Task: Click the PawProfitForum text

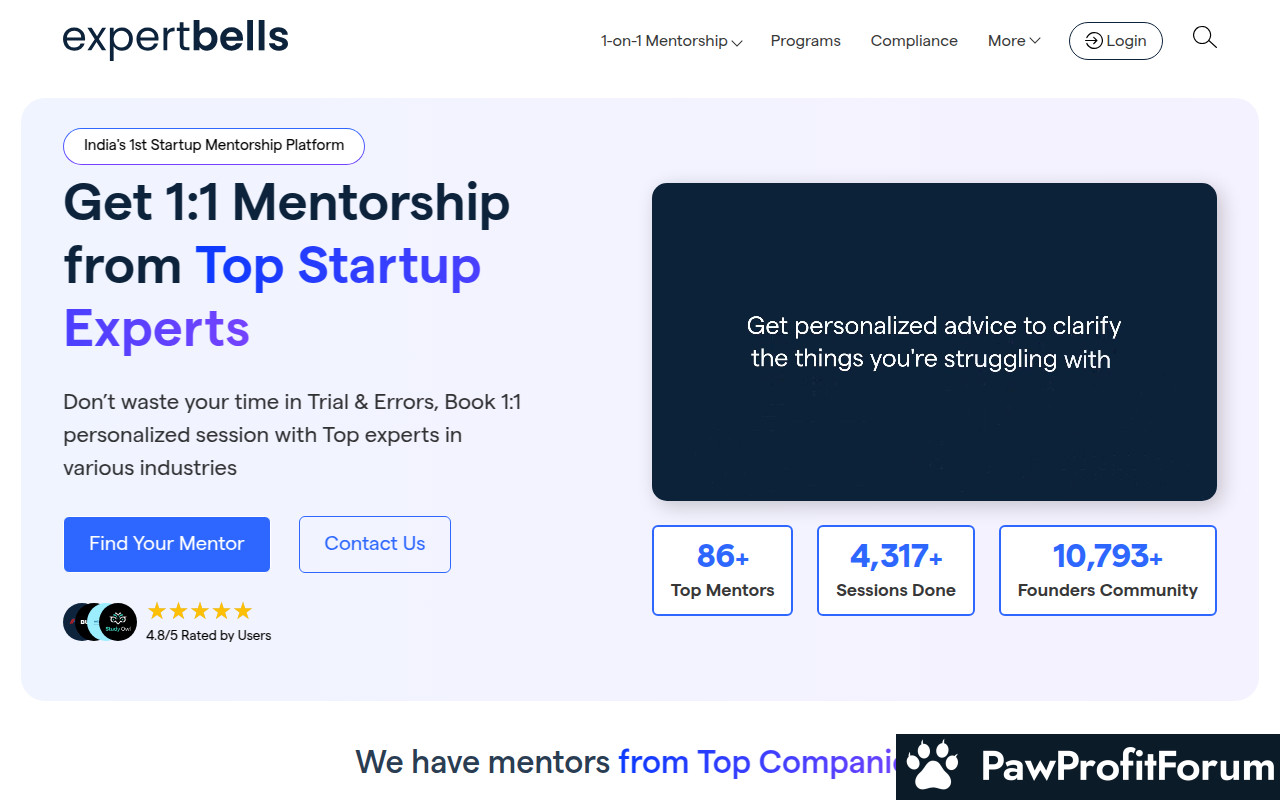Action: coord(1128,767)
